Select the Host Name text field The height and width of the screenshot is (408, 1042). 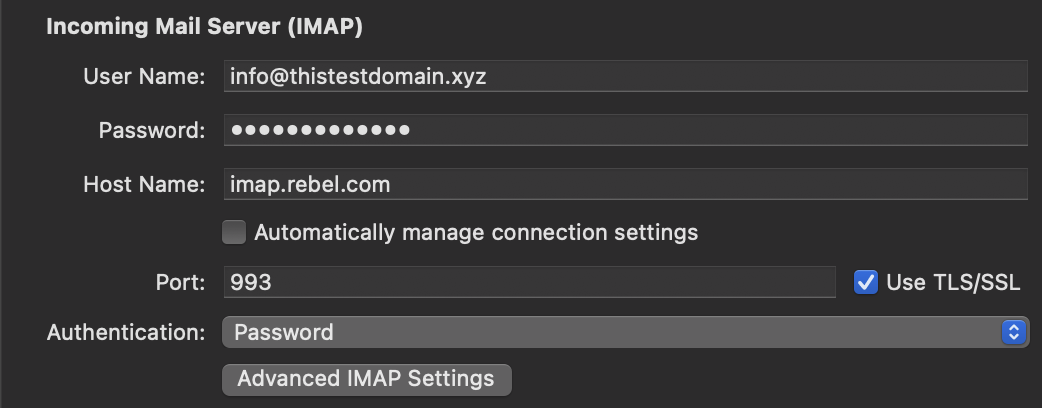[x=625, y=183]
